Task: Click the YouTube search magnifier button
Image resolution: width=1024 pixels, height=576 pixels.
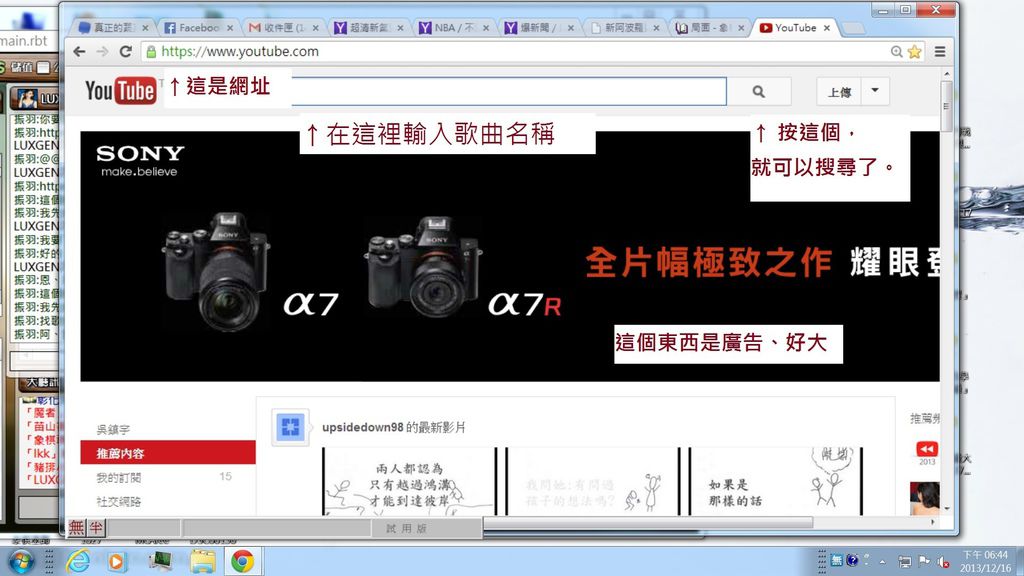Action: tap(759, 91)
